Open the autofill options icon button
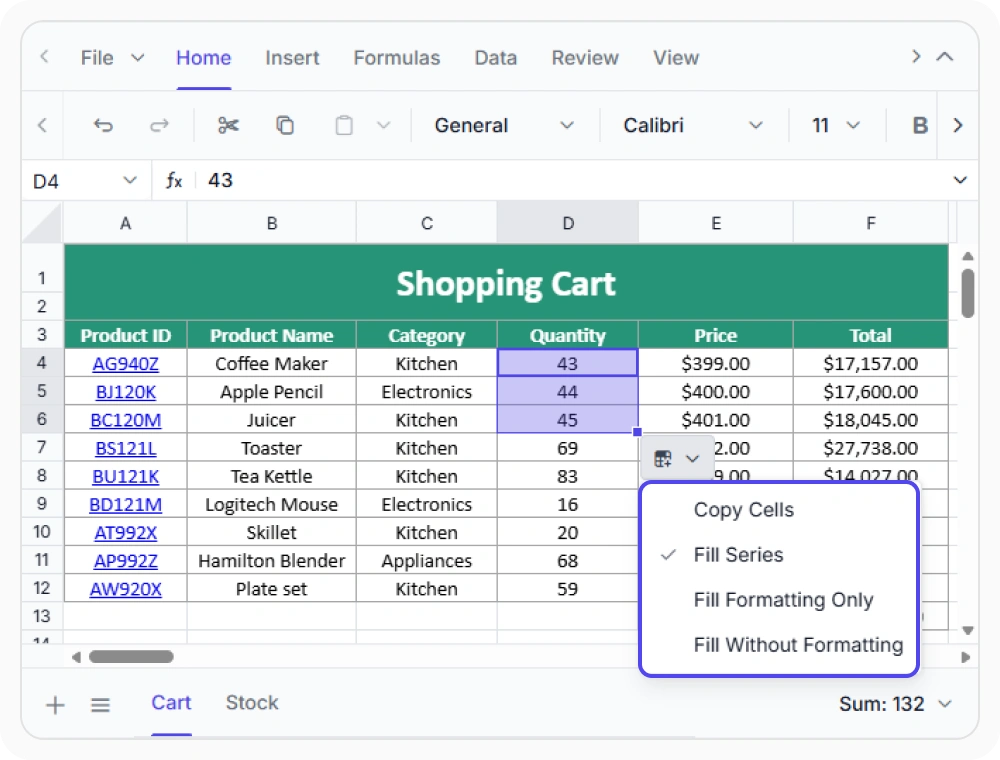Viewport: 1000px width, 760px height. (x=663, y=458)
